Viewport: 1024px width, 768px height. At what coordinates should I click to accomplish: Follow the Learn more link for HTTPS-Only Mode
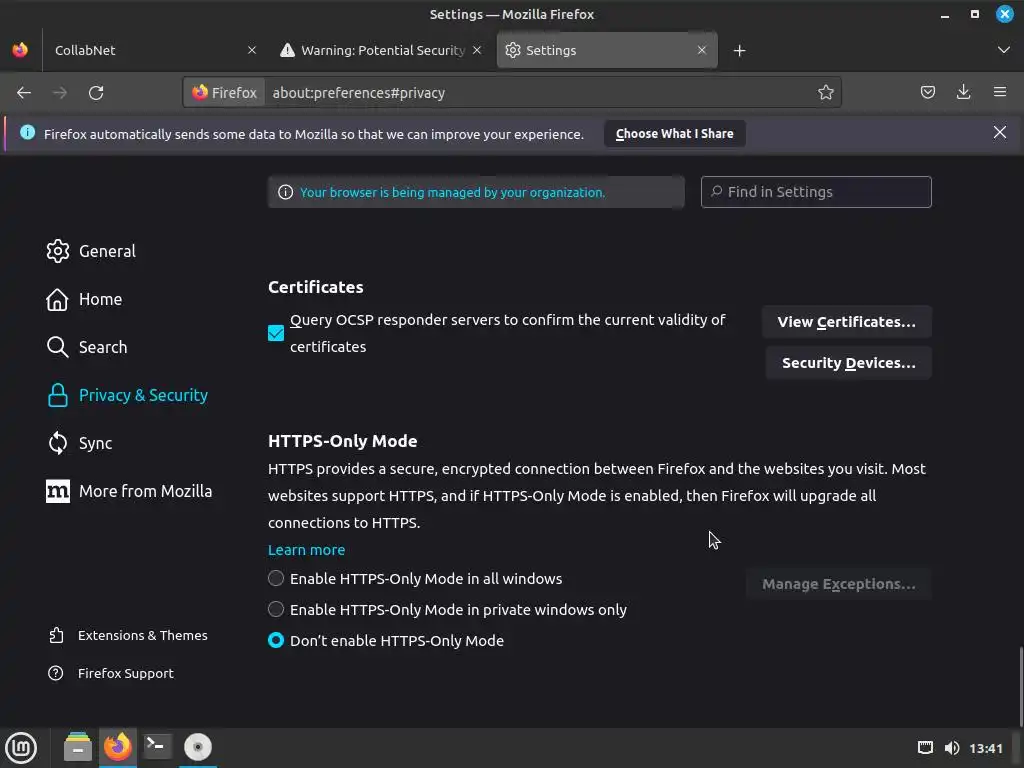[306, 550]
